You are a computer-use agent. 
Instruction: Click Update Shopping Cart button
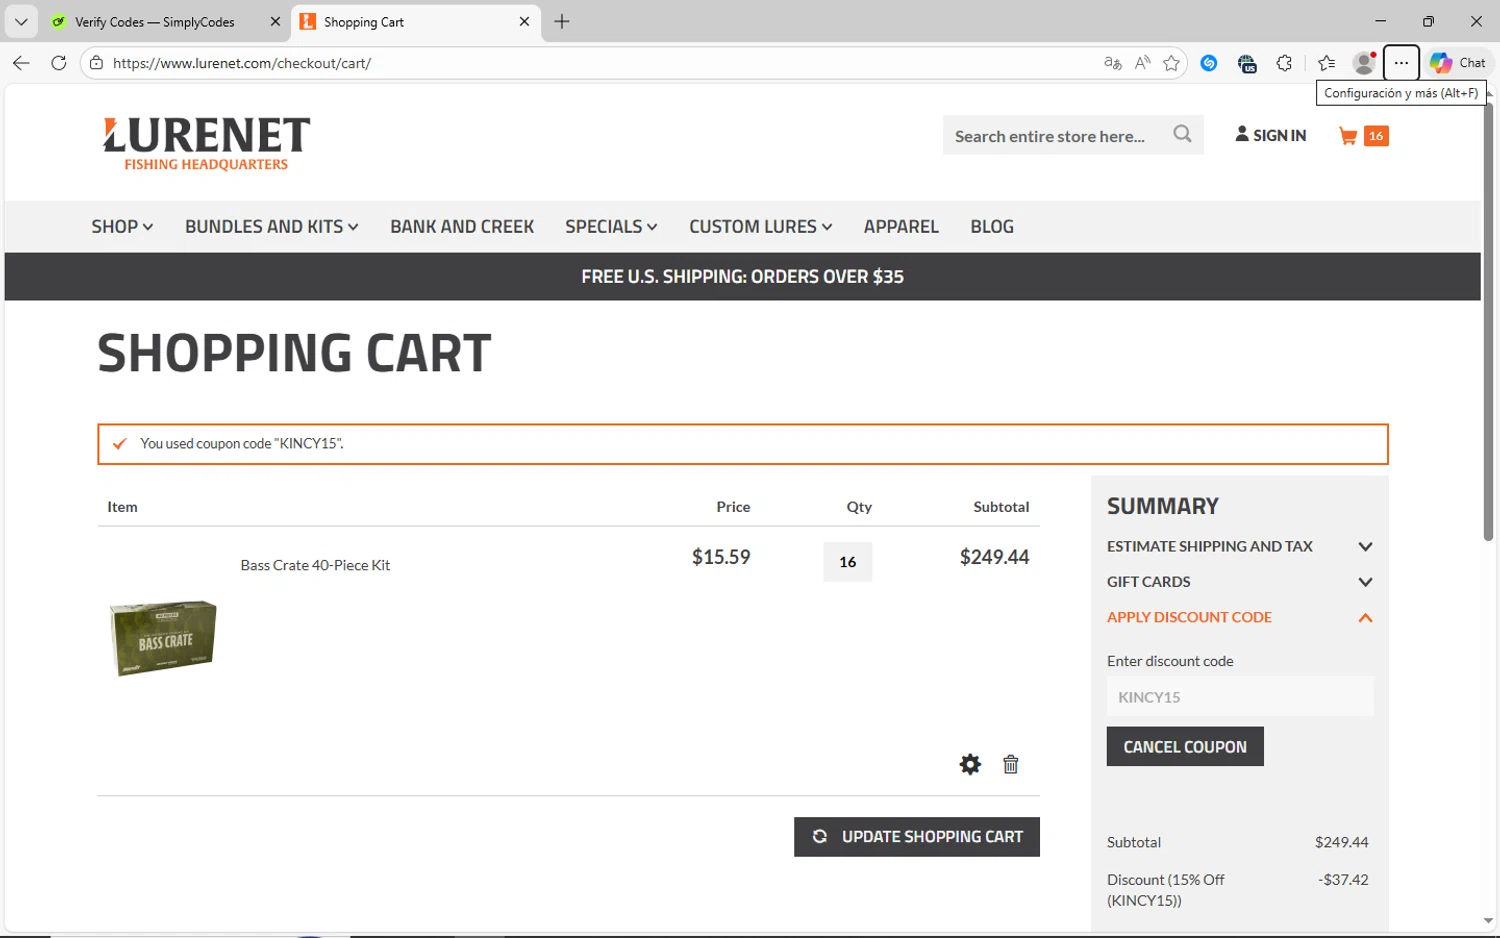point(917,837)
